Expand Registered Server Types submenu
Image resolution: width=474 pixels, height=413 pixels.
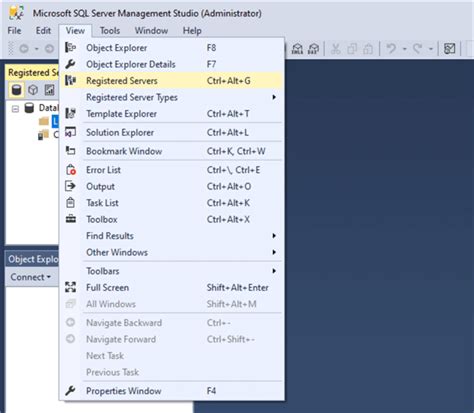172,97
